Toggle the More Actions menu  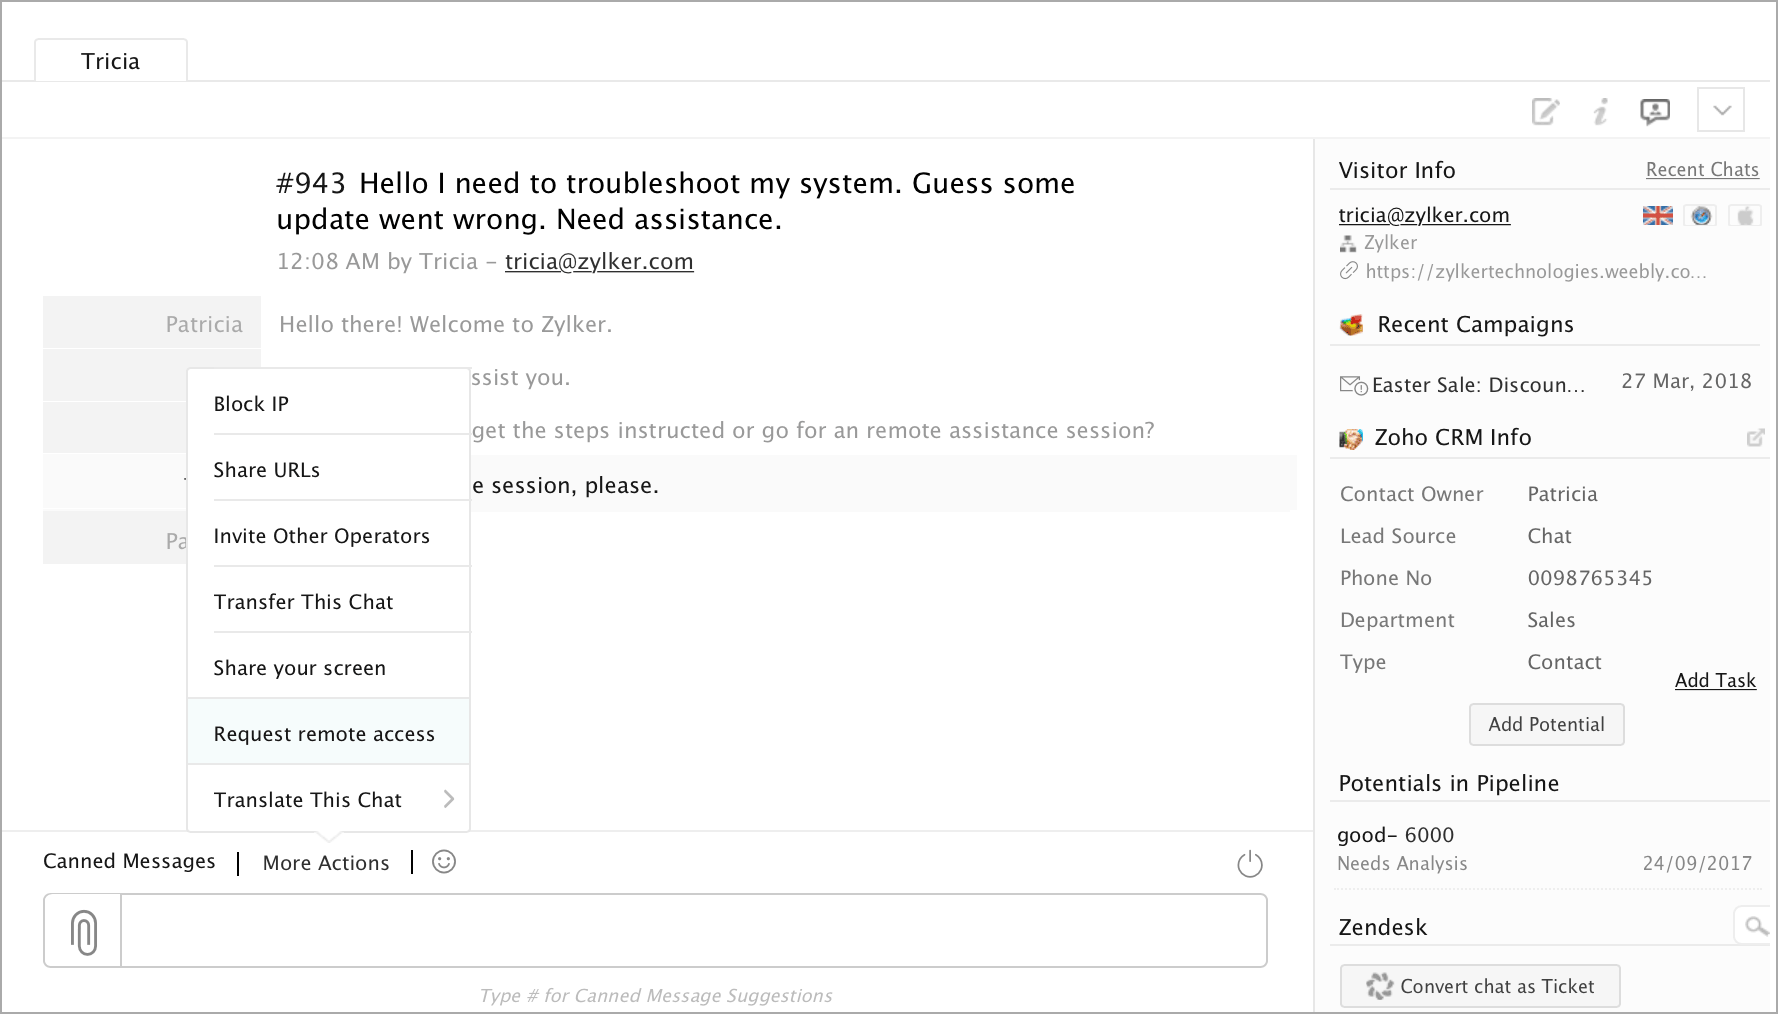click(326, 863)
